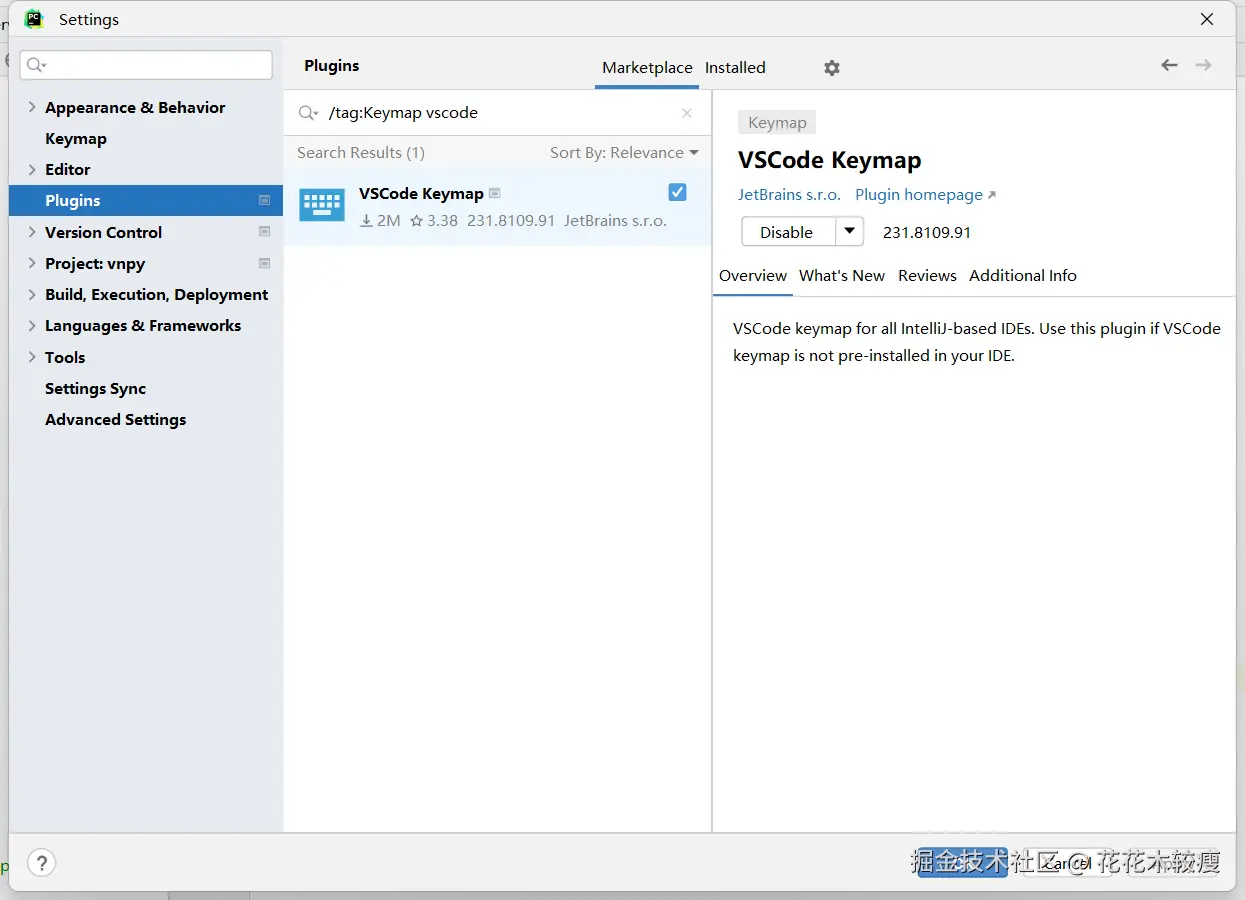
Task: Switch to the Marketplace tab
Action: [647, 67]
